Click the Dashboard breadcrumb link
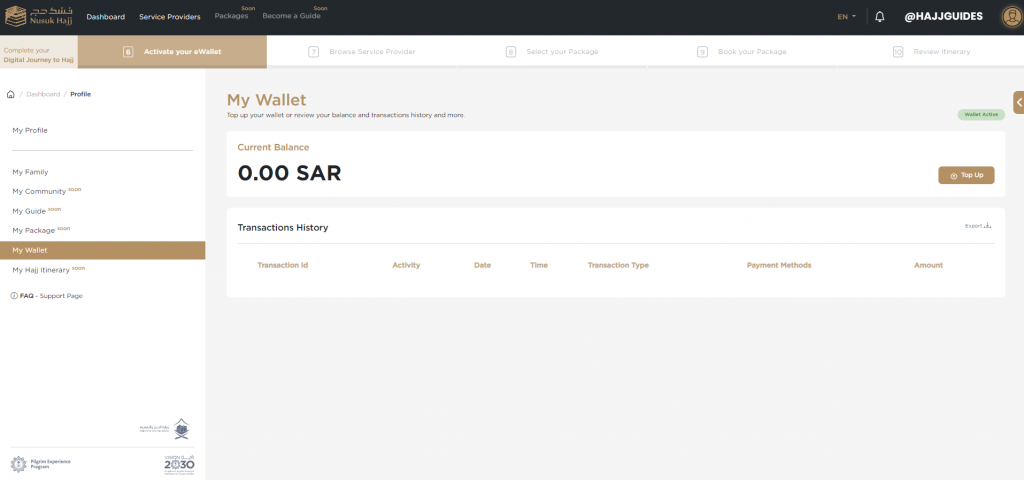1024x480 pixels. click(43, 94)
